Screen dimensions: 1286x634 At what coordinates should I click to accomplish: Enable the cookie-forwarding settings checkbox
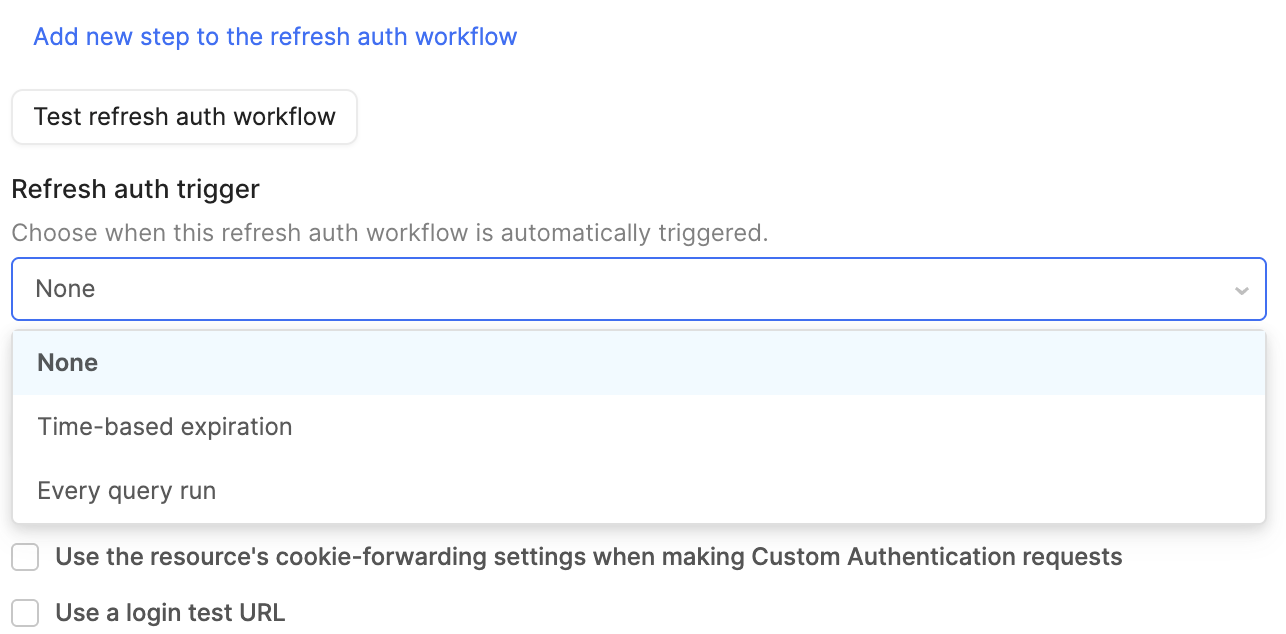tap(25, 557)
